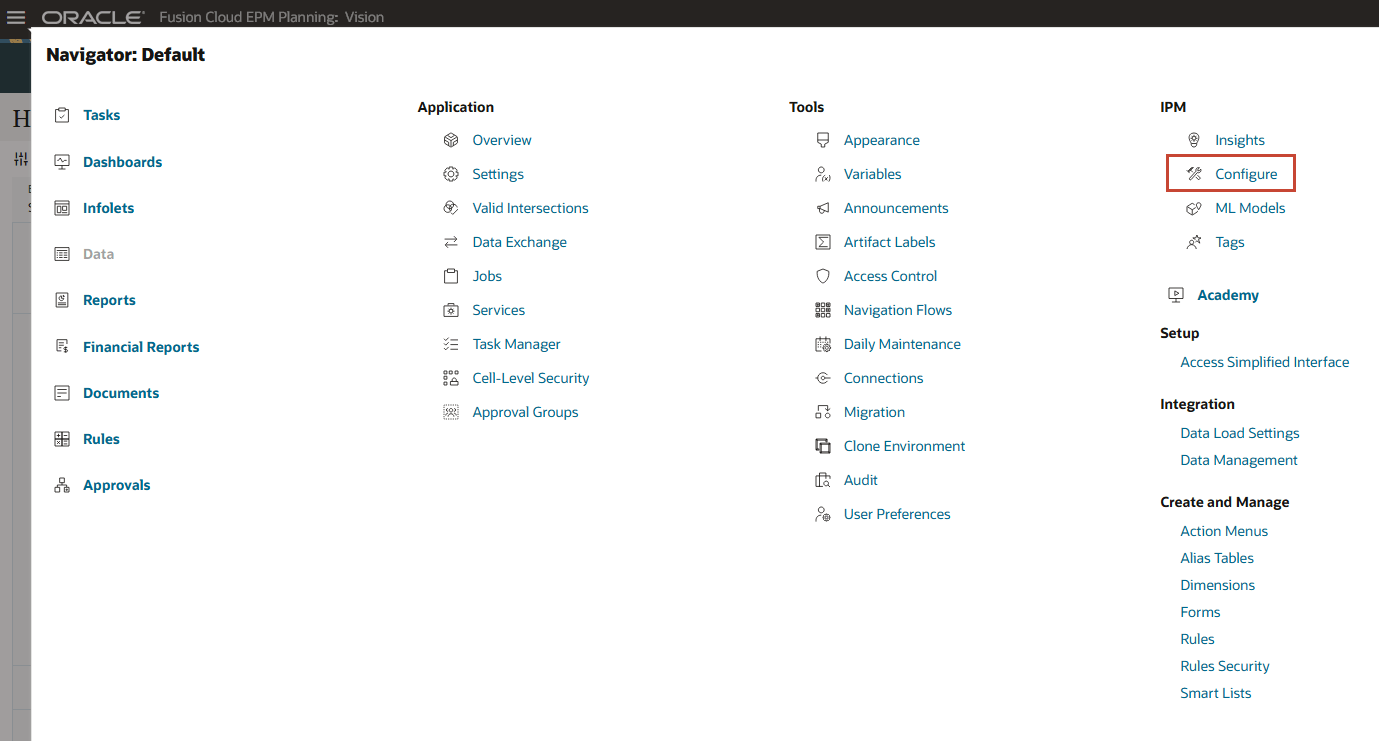1379x741 pixels.
Task: Open the Valid Intersections page
Action: (530, 208)
